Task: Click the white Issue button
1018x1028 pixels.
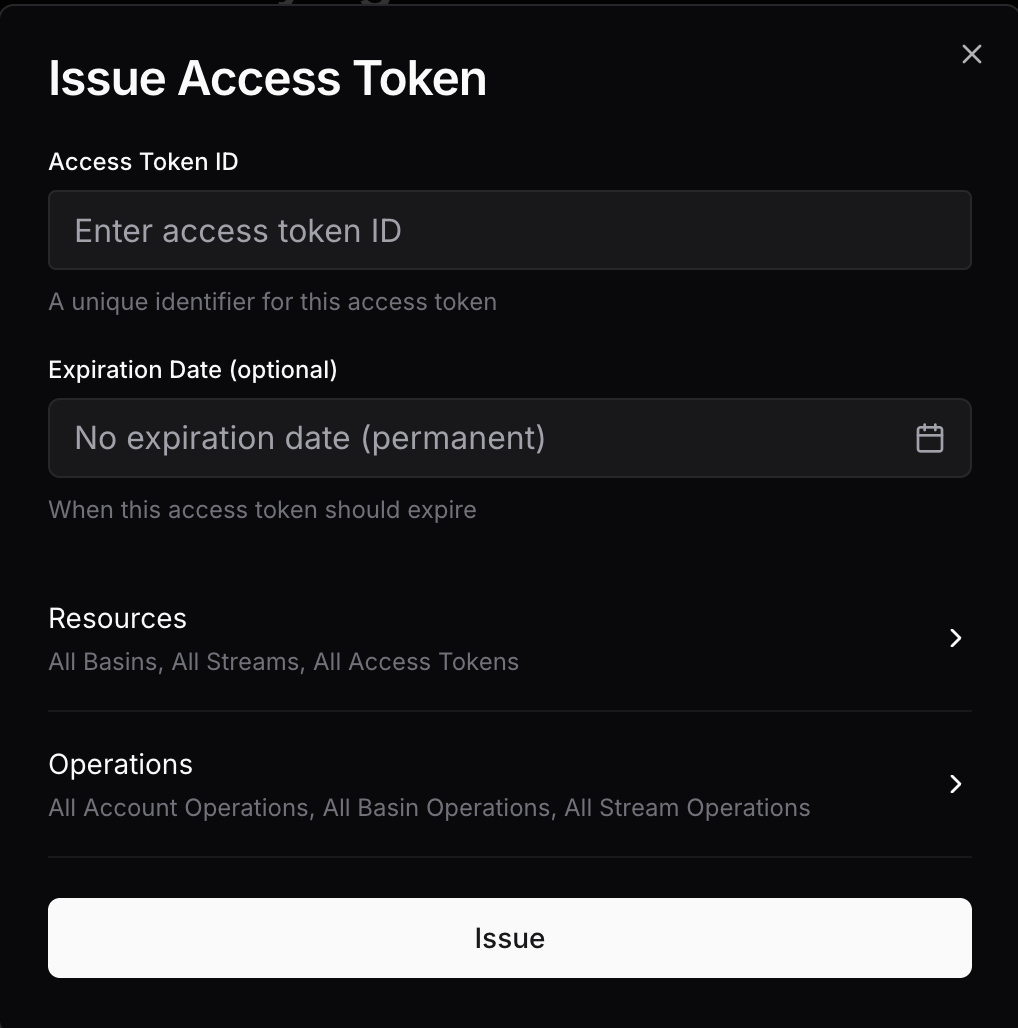Action: coord(510,938)
